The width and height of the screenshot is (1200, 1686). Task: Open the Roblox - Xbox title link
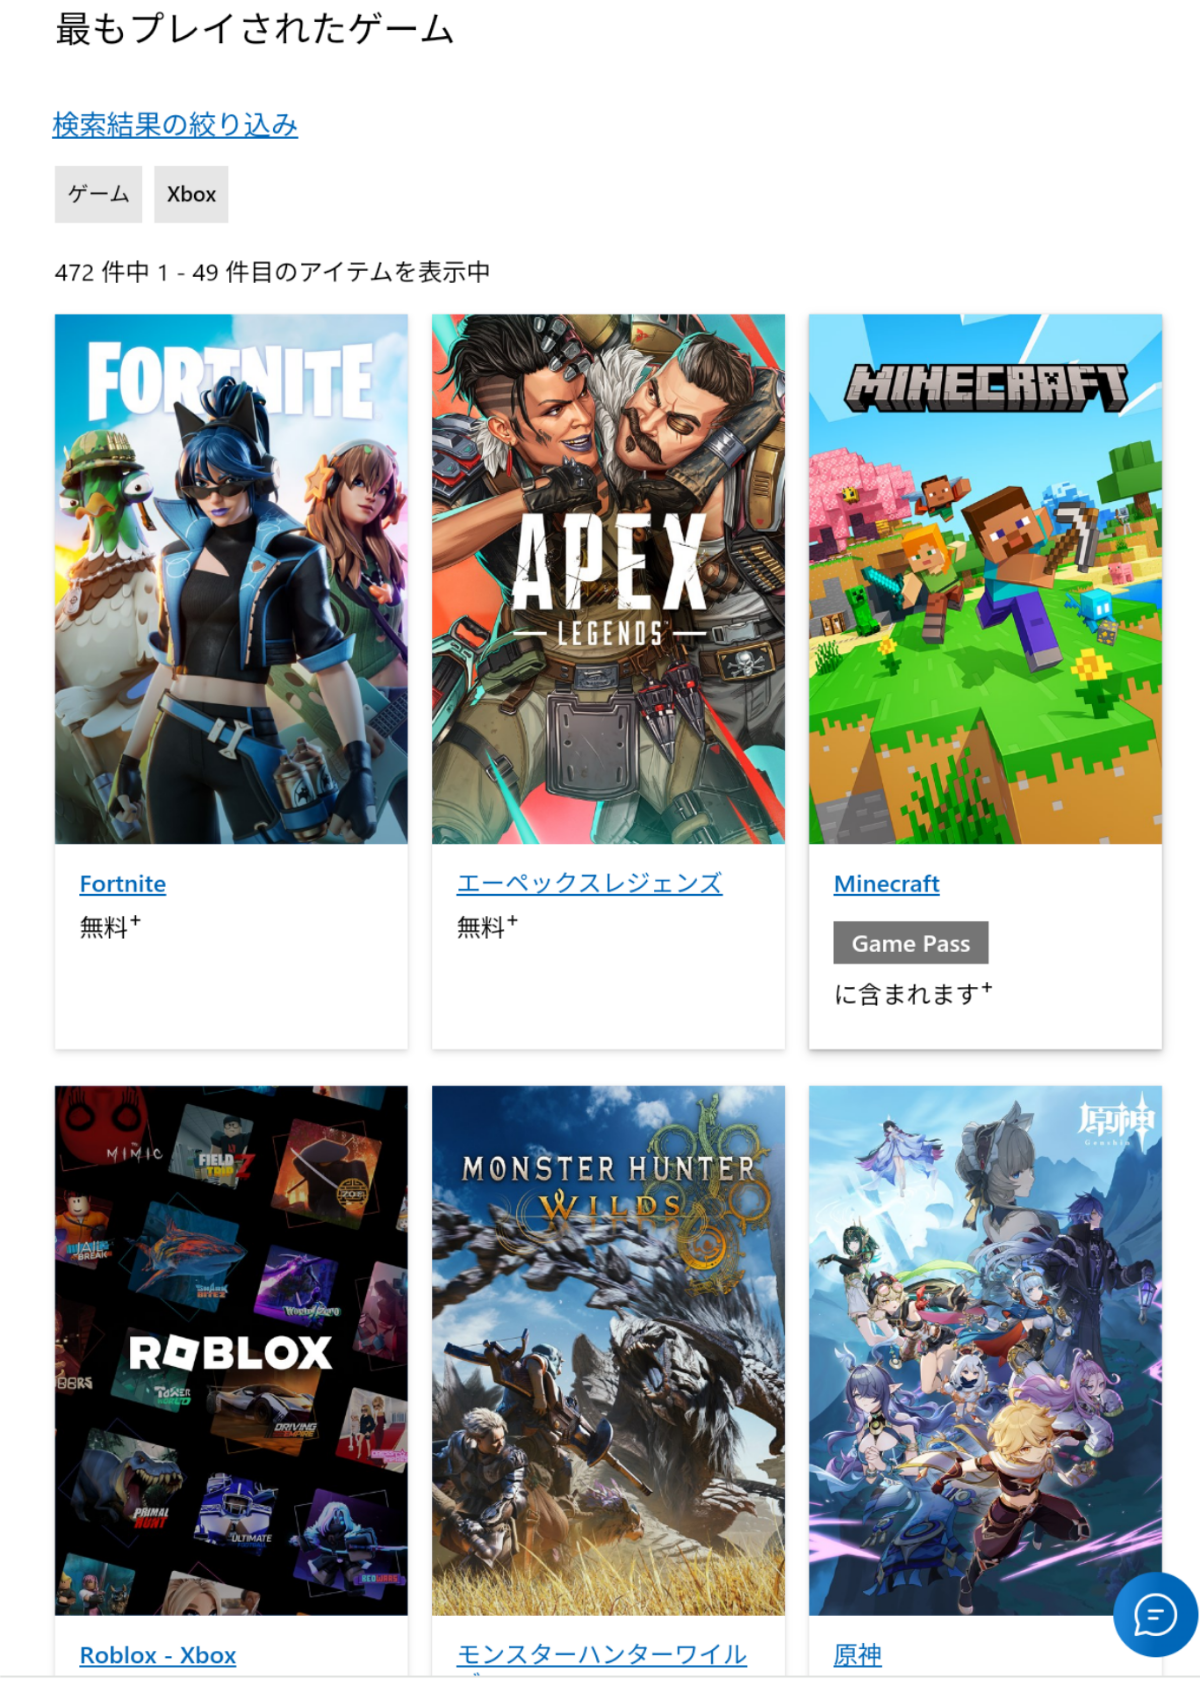(x=158, y=1655)
